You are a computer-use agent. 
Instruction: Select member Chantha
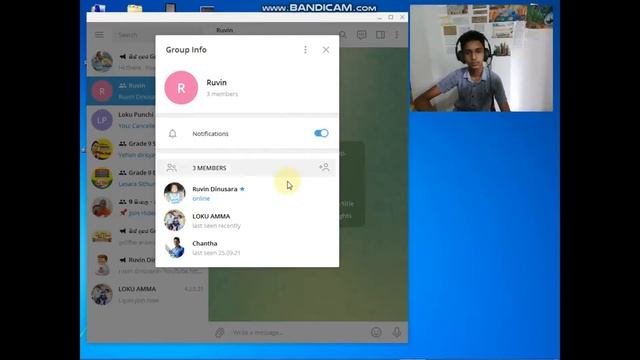pos(247,247)
